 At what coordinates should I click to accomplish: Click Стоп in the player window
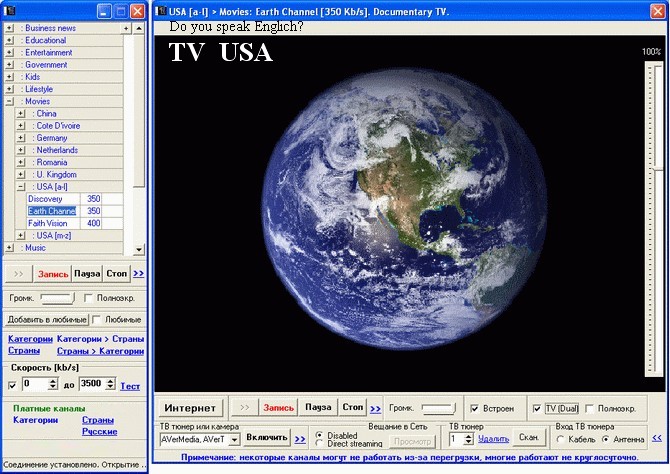click(x=353, y=407)
